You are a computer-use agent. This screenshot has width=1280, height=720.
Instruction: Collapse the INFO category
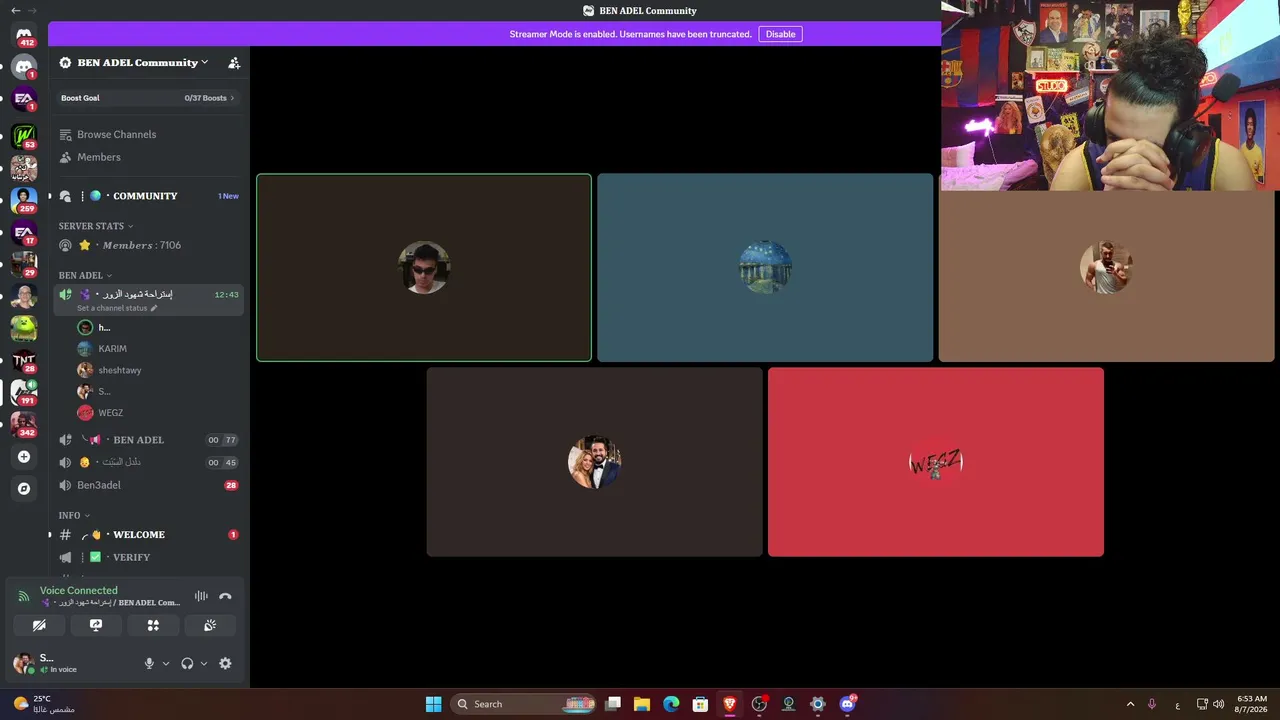pyautogui.click(x=74, y=515)
